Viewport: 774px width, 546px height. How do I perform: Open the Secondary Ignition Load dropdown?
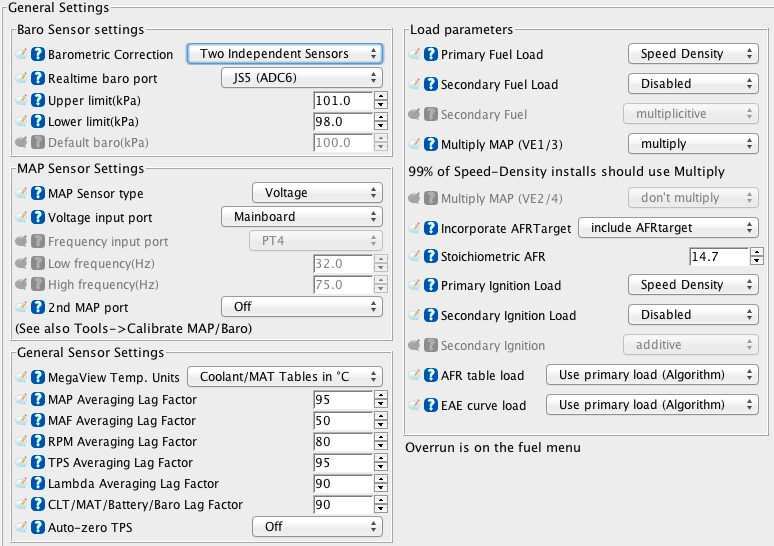pos(692,314)
